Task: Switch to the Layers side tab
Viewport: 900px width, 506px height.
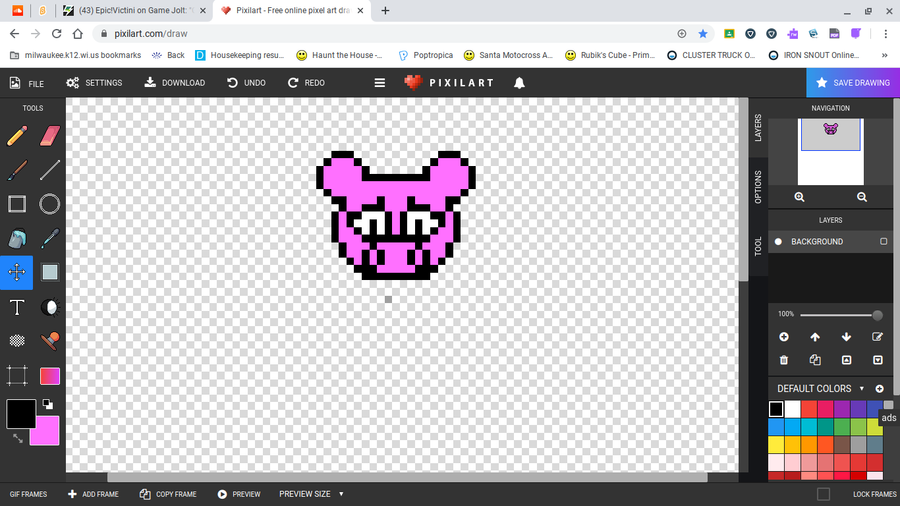Action: click(758, 128)
